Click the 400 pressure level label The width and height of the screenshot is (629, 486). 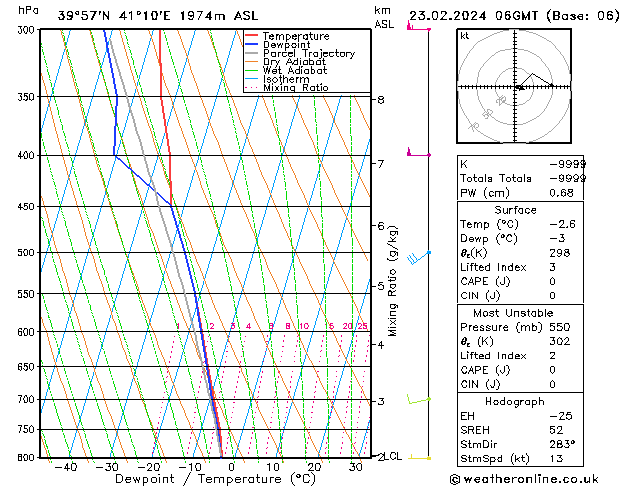pos(28,156)
